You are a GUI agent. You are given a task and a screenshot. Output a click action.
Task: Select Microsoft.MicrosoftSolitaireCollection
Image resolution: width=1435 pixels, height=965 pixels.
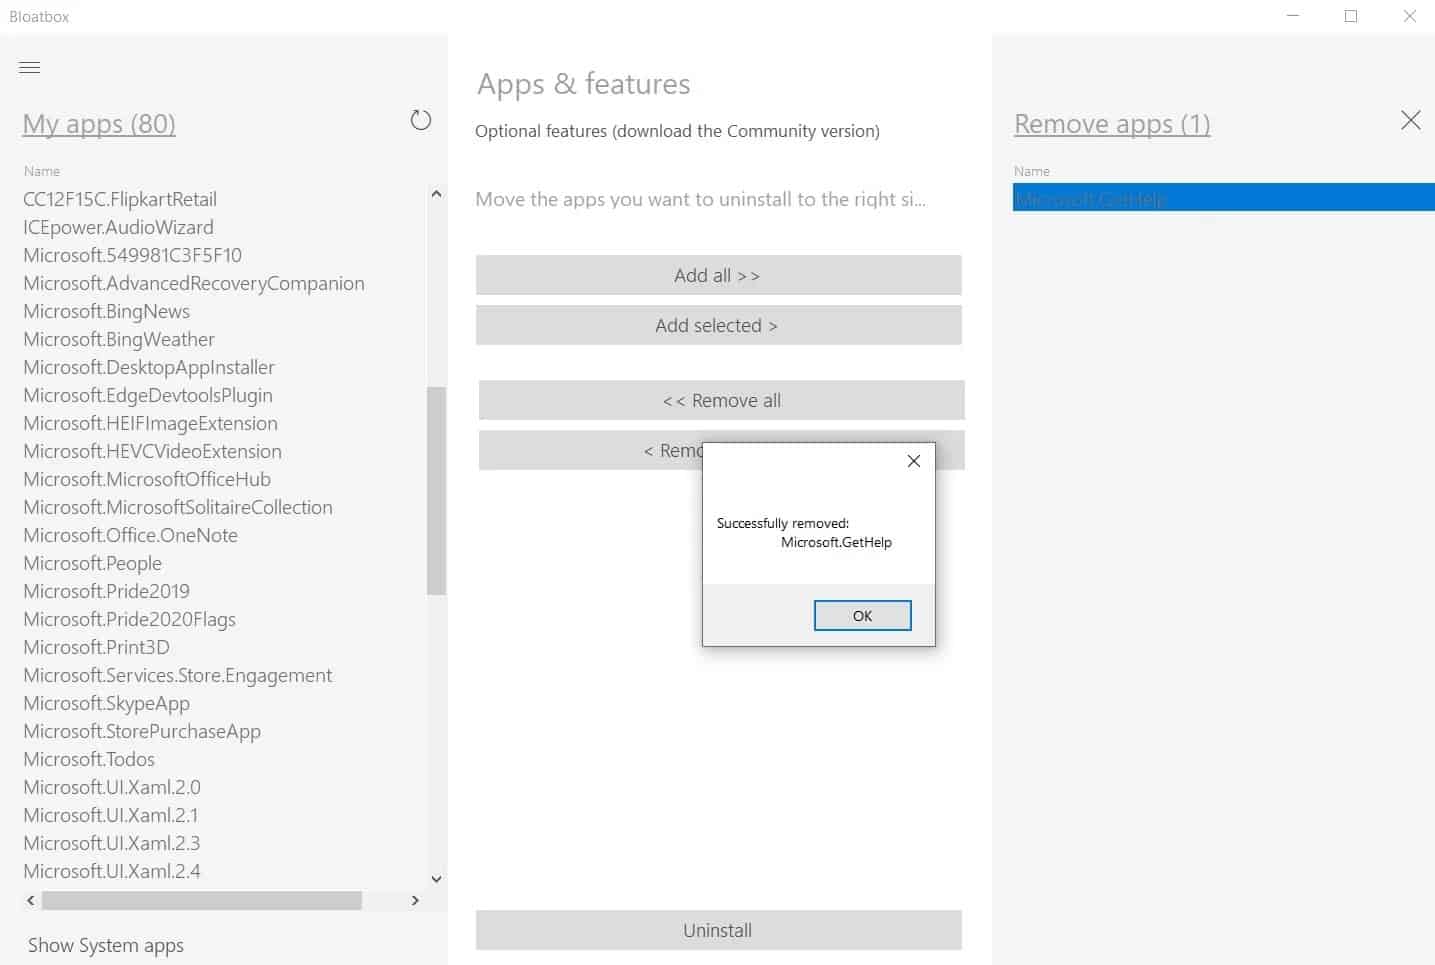click(178, 507)
